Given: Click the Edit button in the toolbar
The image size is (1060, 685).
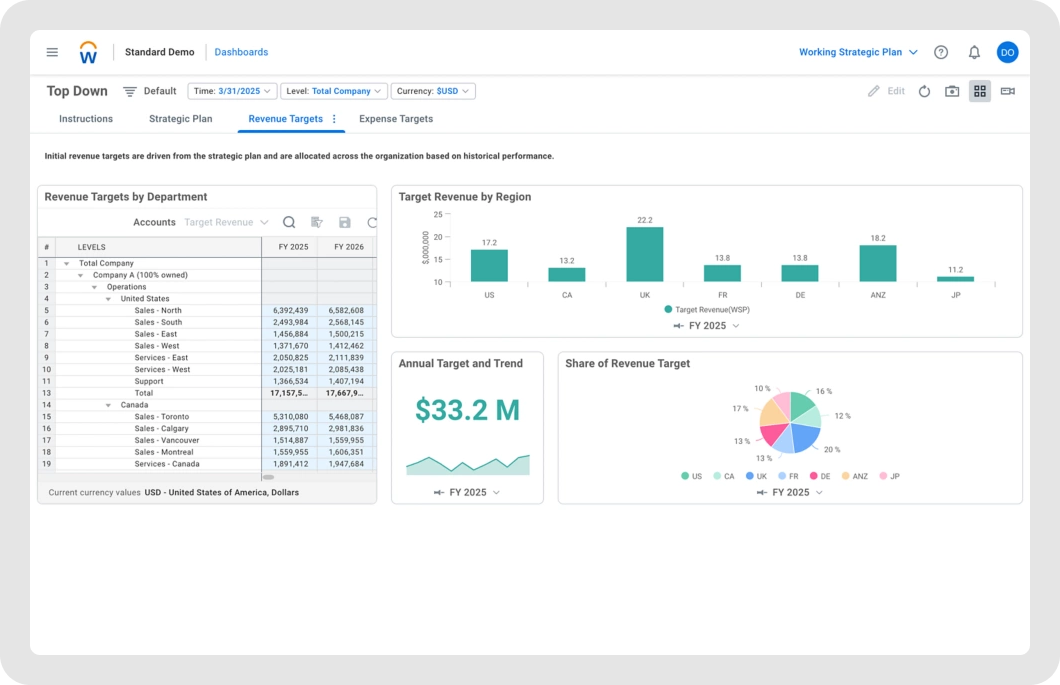Looking at the screenshot, I should point(884,91).
